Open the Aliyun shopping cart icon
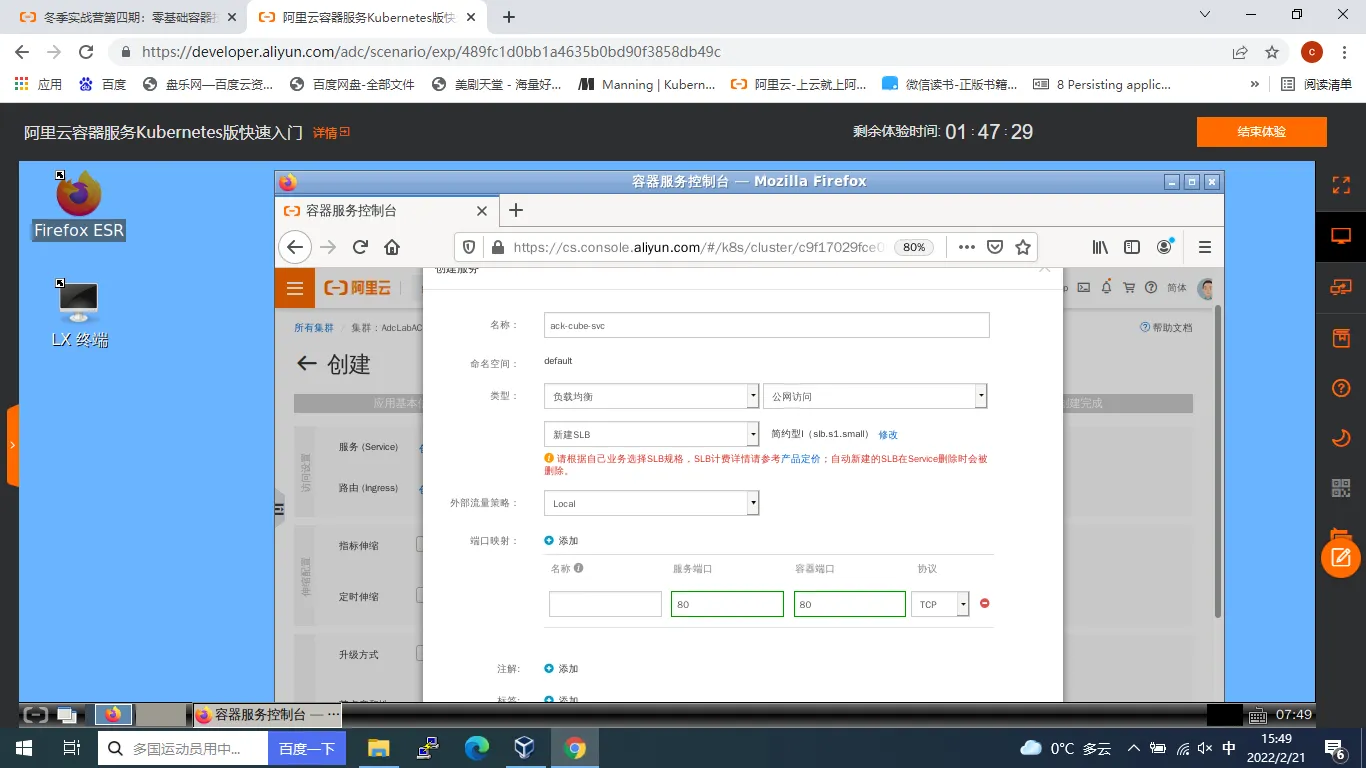Image resolution: width=1366 pixels, height=768 pixels. (1129, 288)
